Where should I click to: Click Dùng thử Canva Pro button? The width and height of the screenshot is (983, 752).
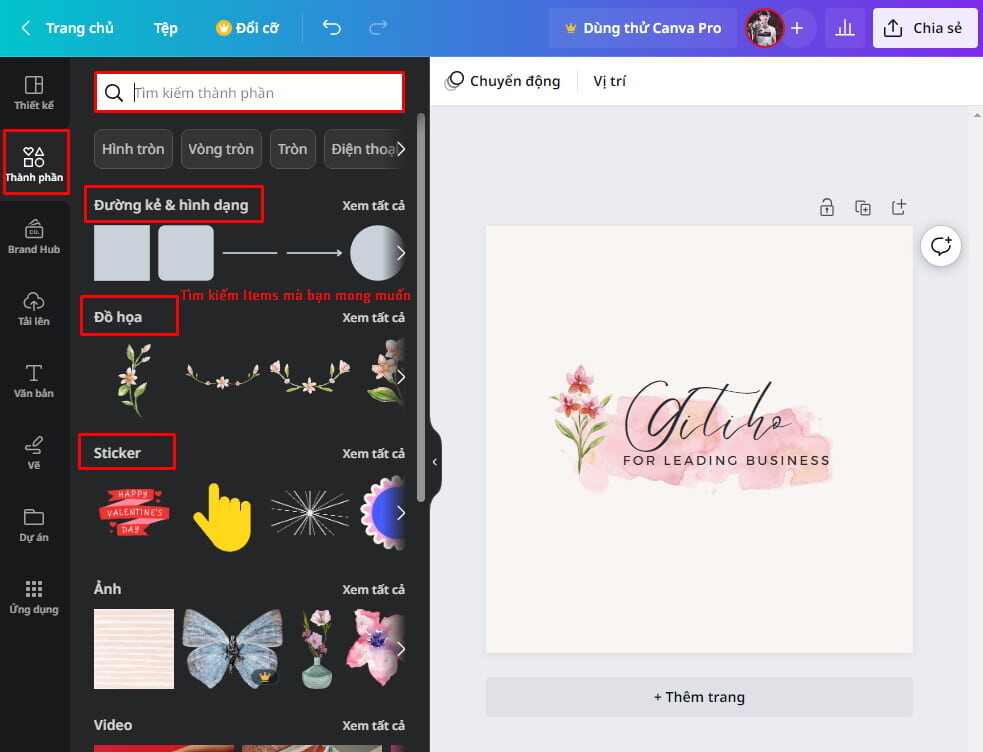[x=643, y=28]
